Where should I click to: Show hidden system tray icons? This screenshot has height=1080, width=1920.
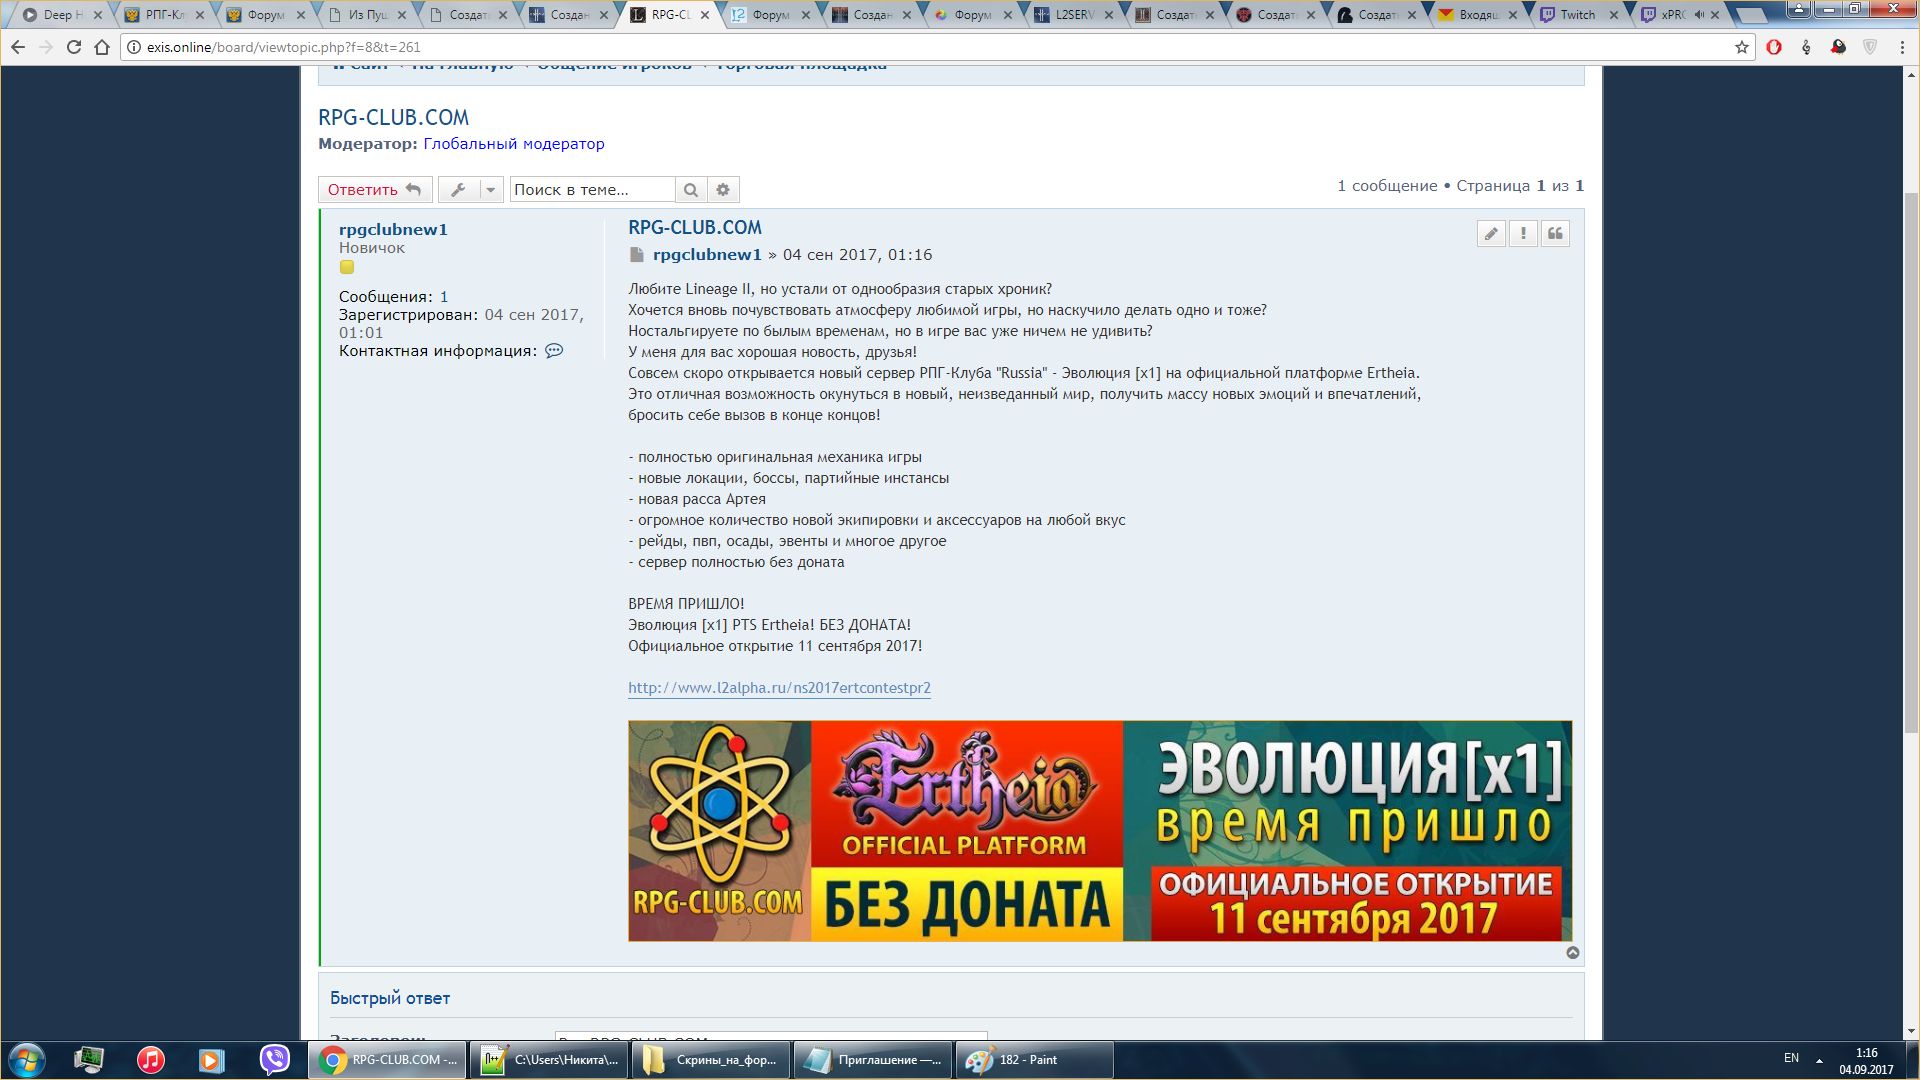[x=1819, y=1060]
